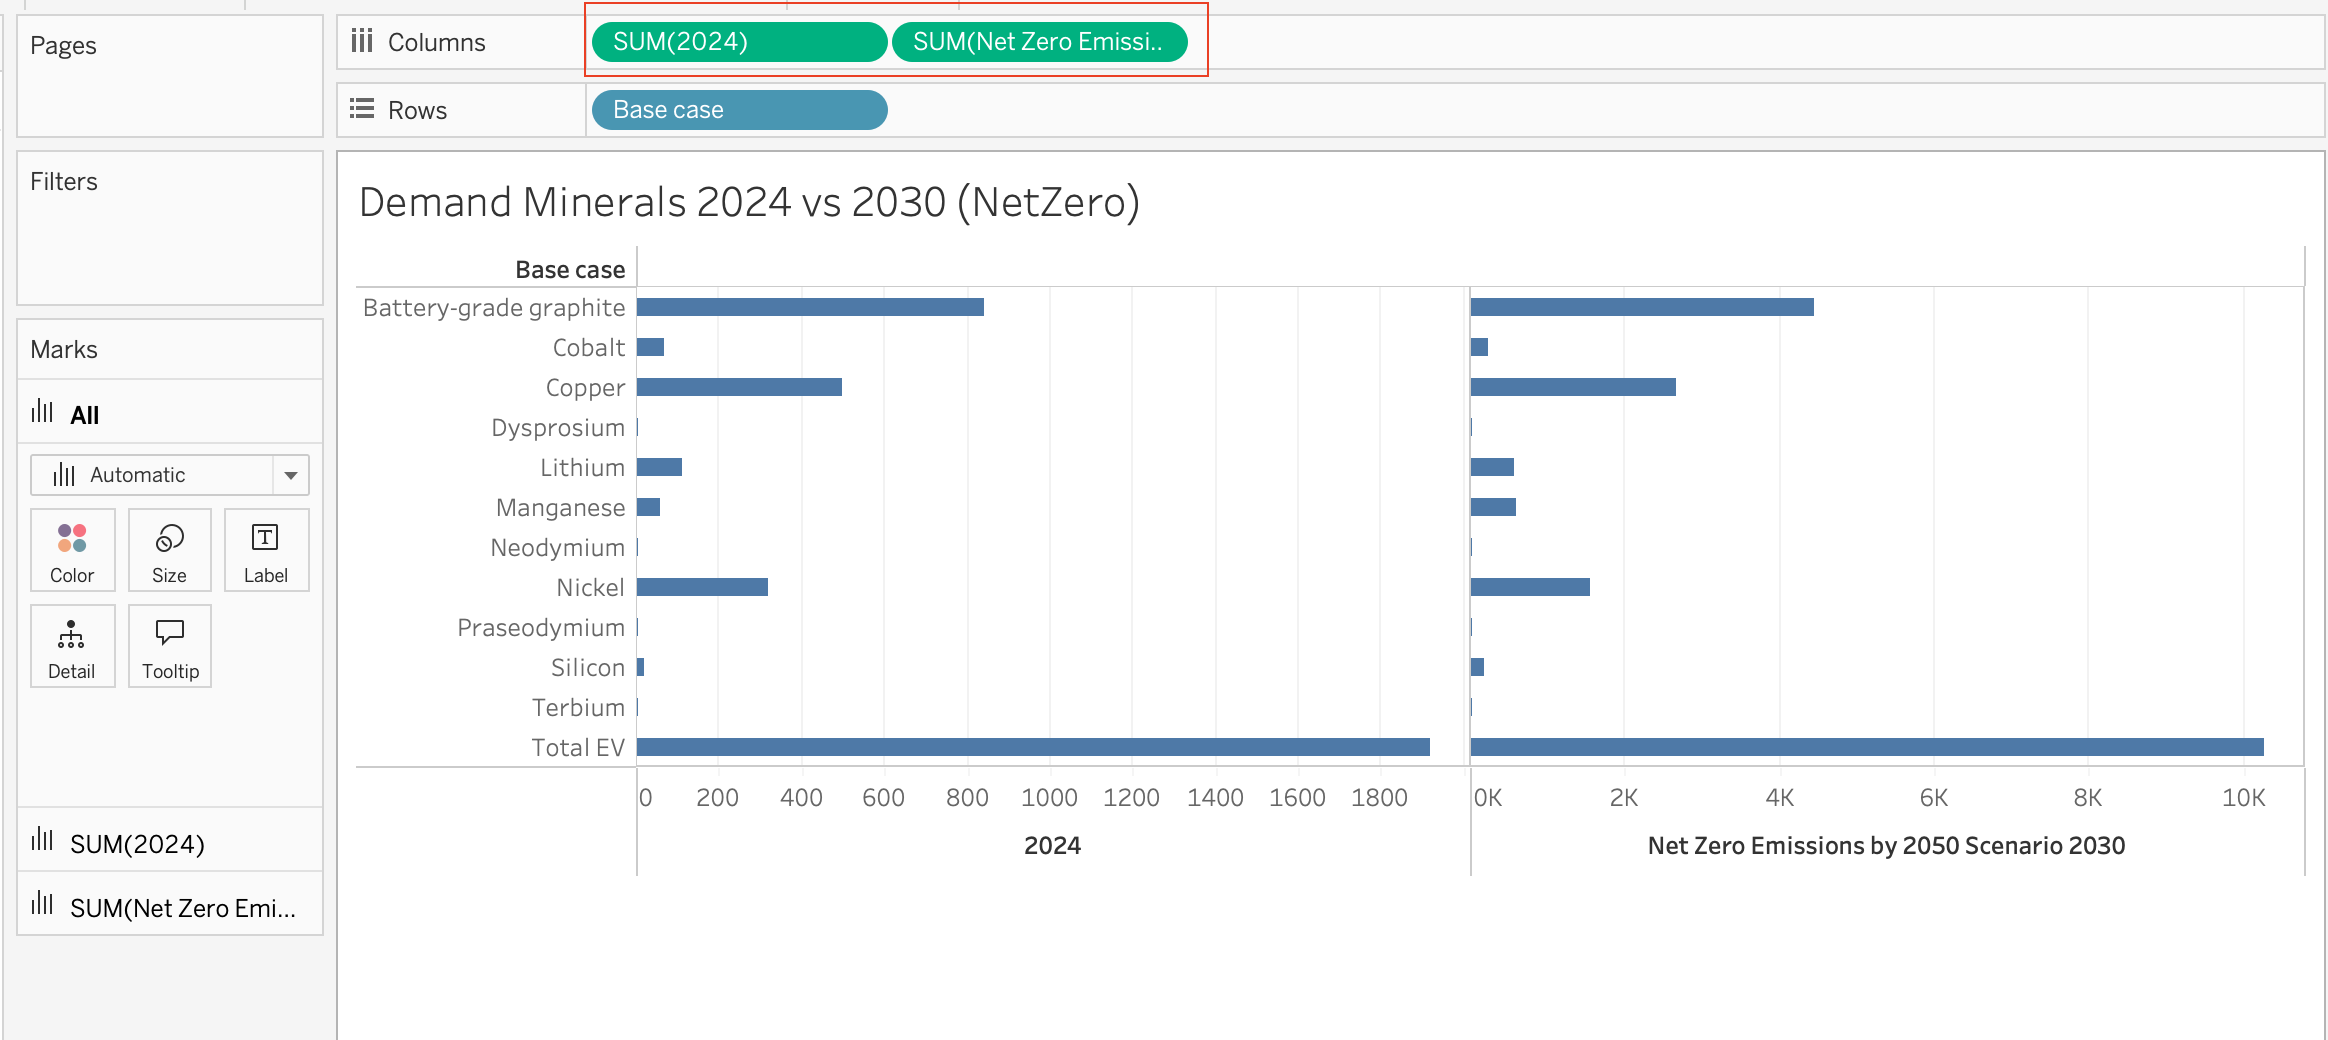Select the SUM(Net Zero Emi... marks section
Image resolution: width=2328 pixels, height=1040 pixels.
click(x=169, y=907)
